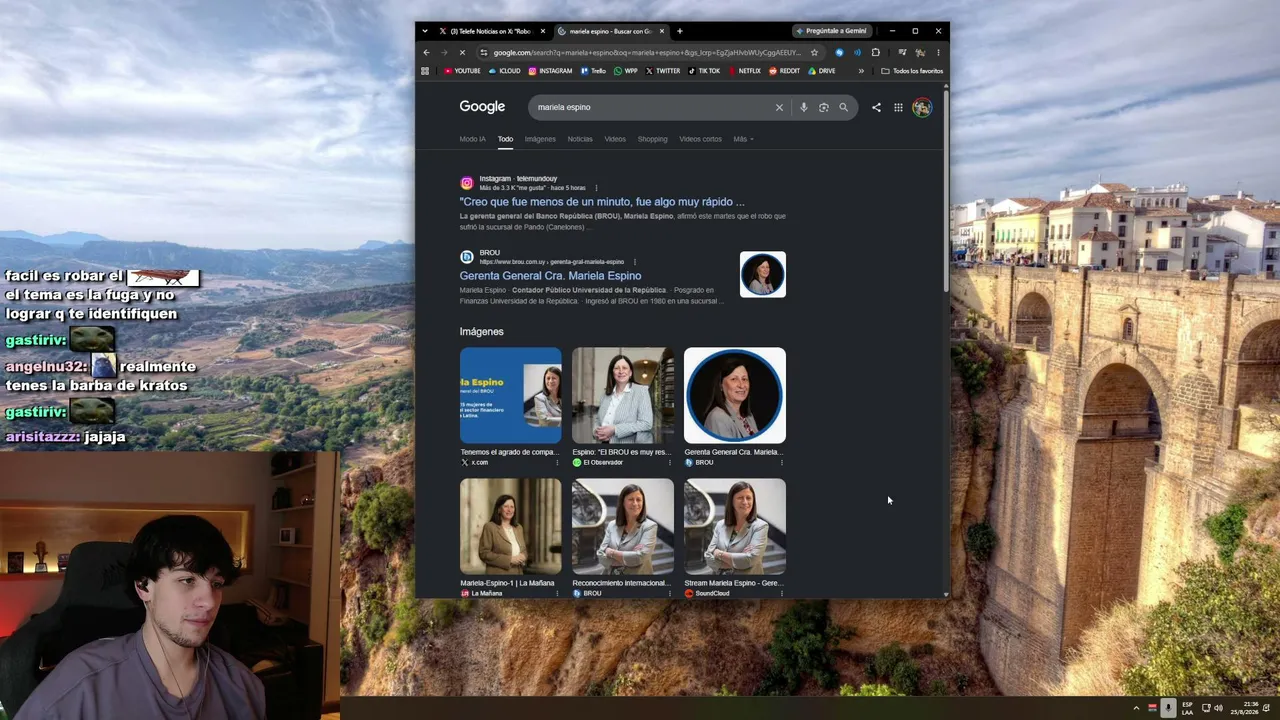Select the Noticias search tab
The width and height of the screenshot is (1280, 720).
pos(580,139)
